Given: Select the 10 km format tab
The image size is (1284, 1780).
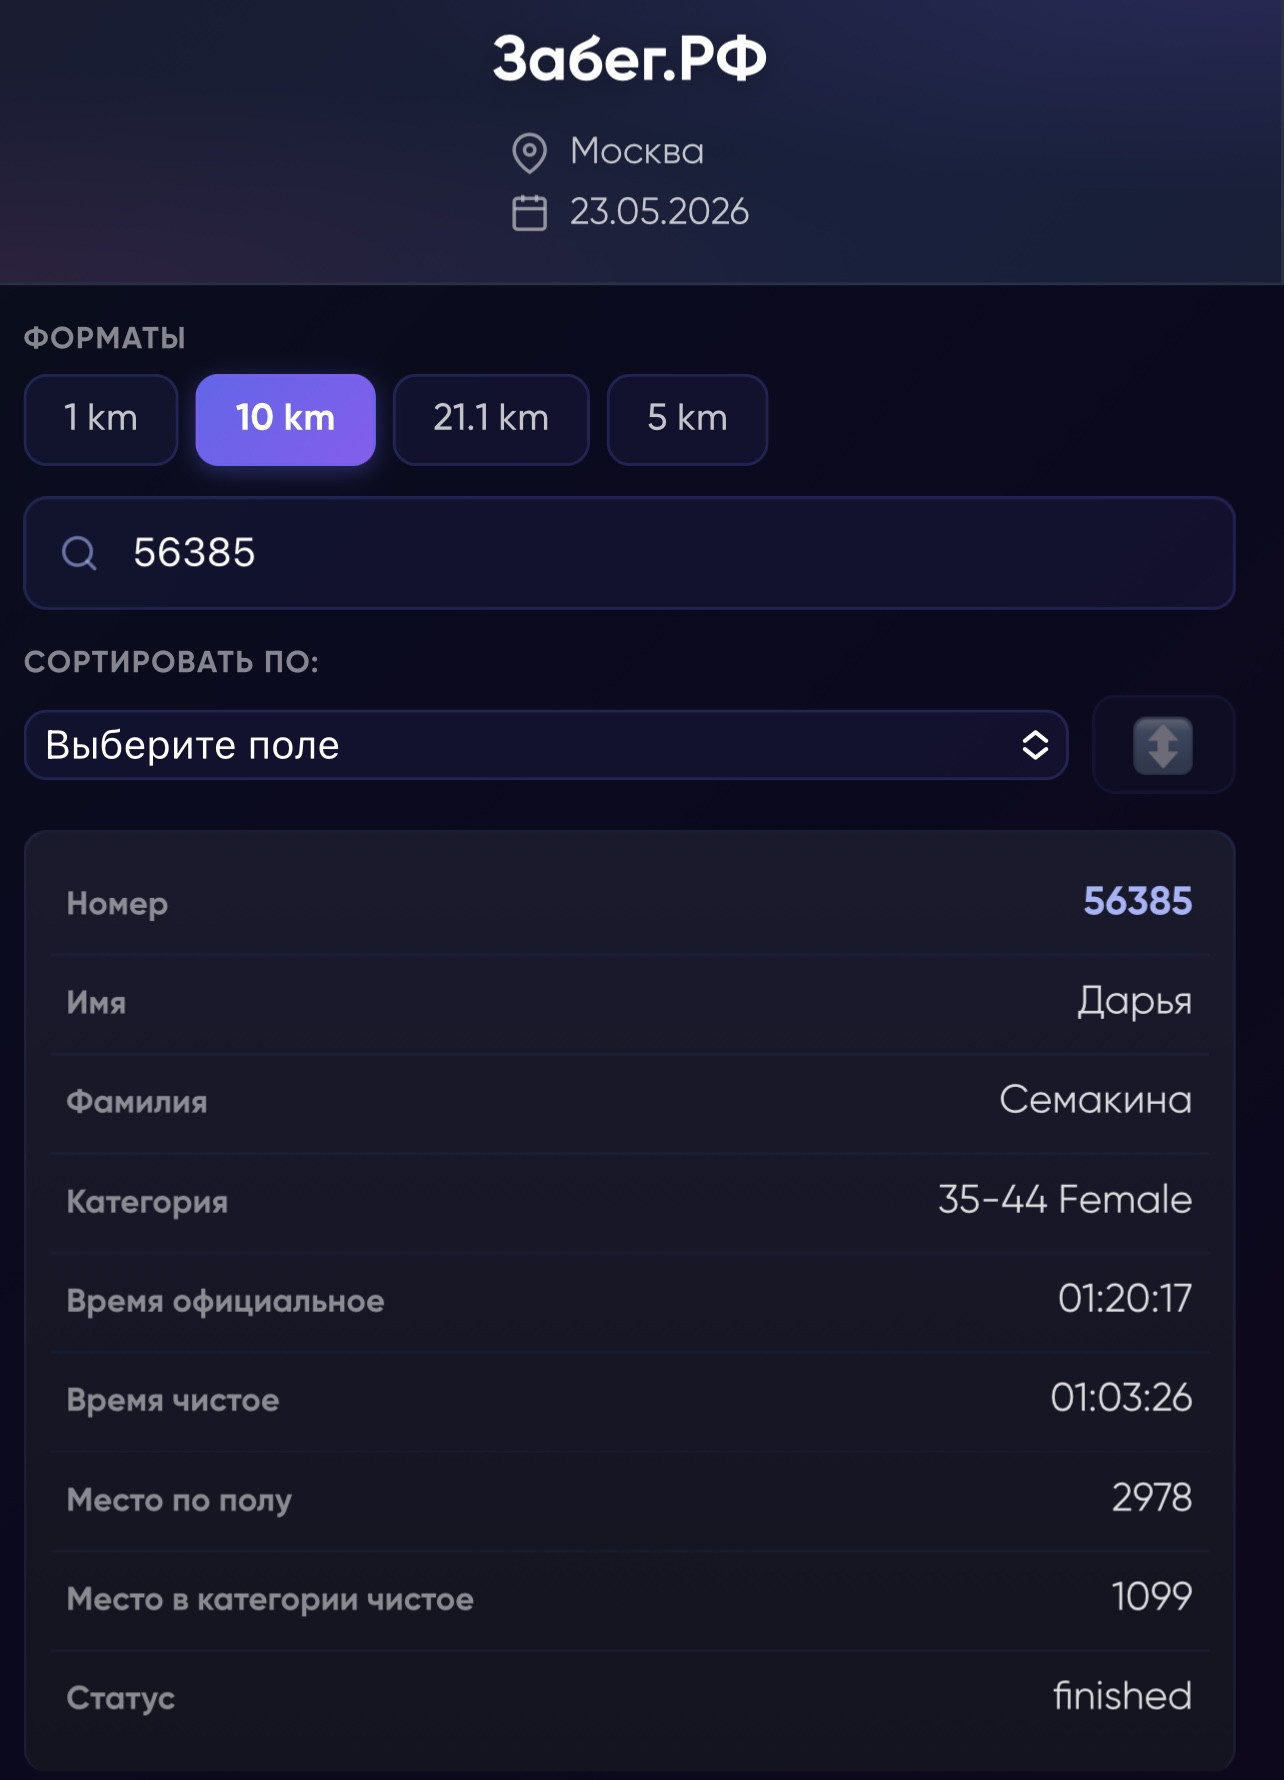Looking at the screenshot, I should click(285, 419).
